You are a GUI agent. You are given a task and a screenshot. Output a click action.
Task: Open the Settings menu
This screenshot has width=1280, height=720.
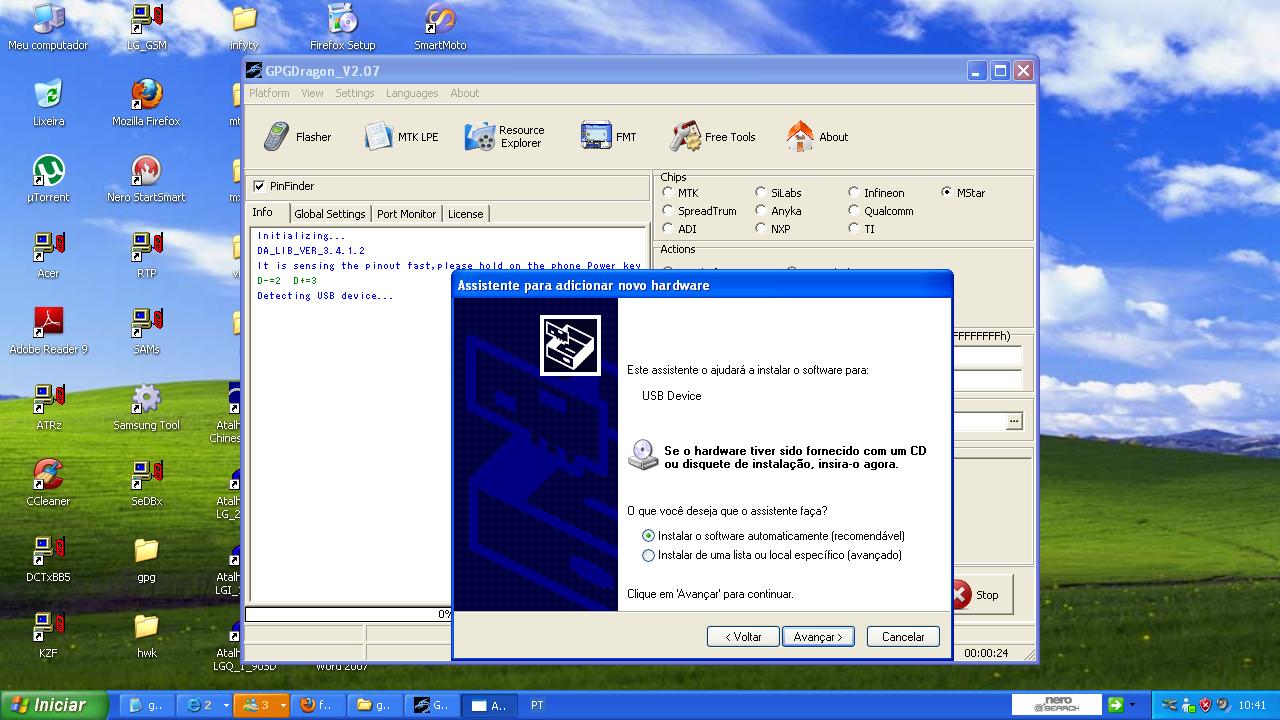point(354,93)
